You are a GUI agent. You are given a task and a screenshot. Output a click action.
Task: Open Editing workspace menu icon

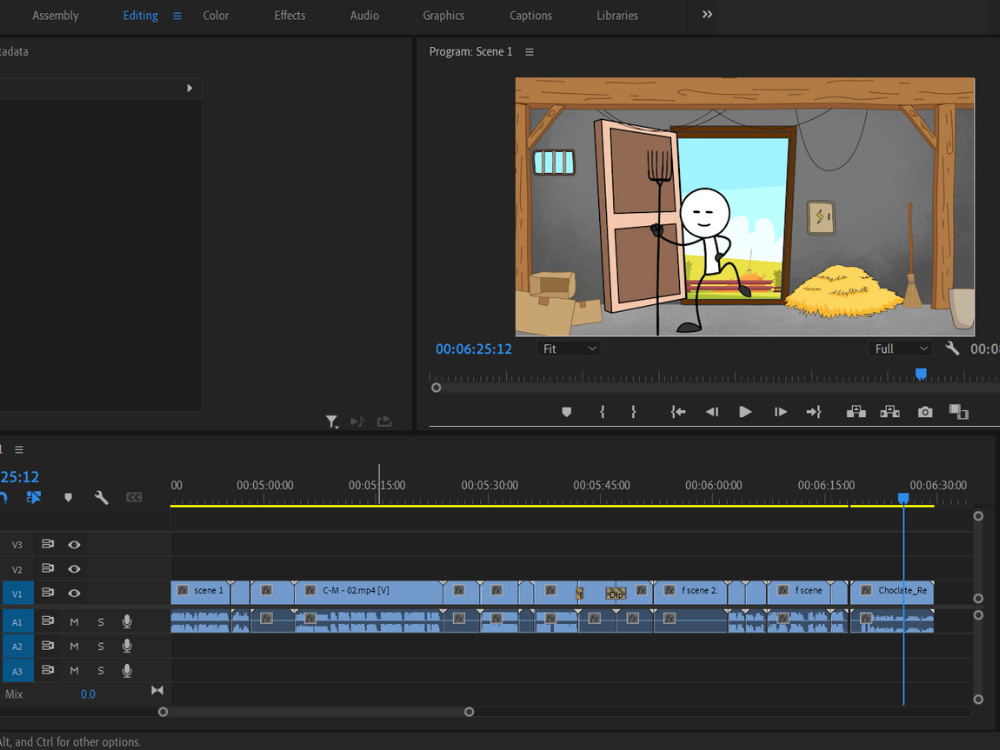177,16
